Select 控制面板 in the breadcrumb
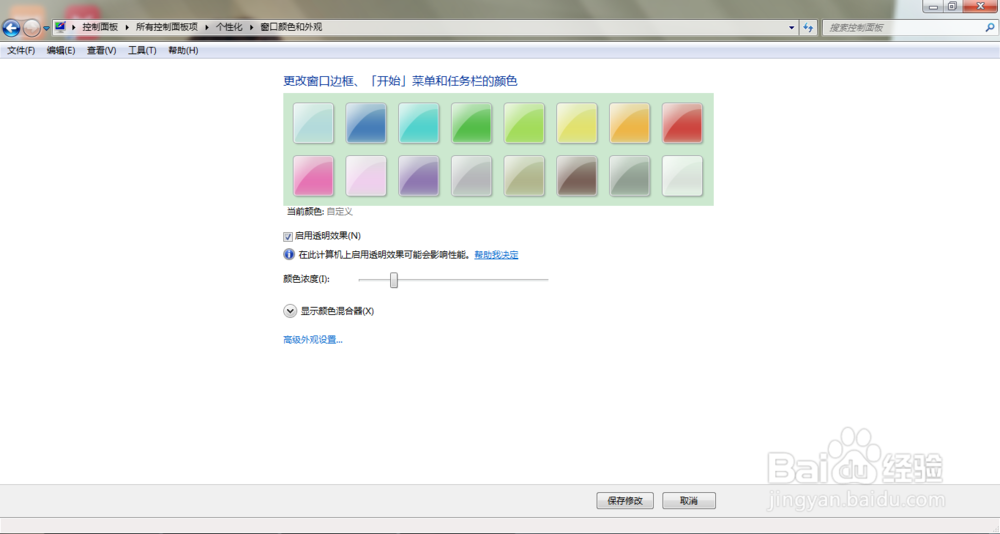The height and width of the screenshot is (534, 1000). tap(100, 27)
